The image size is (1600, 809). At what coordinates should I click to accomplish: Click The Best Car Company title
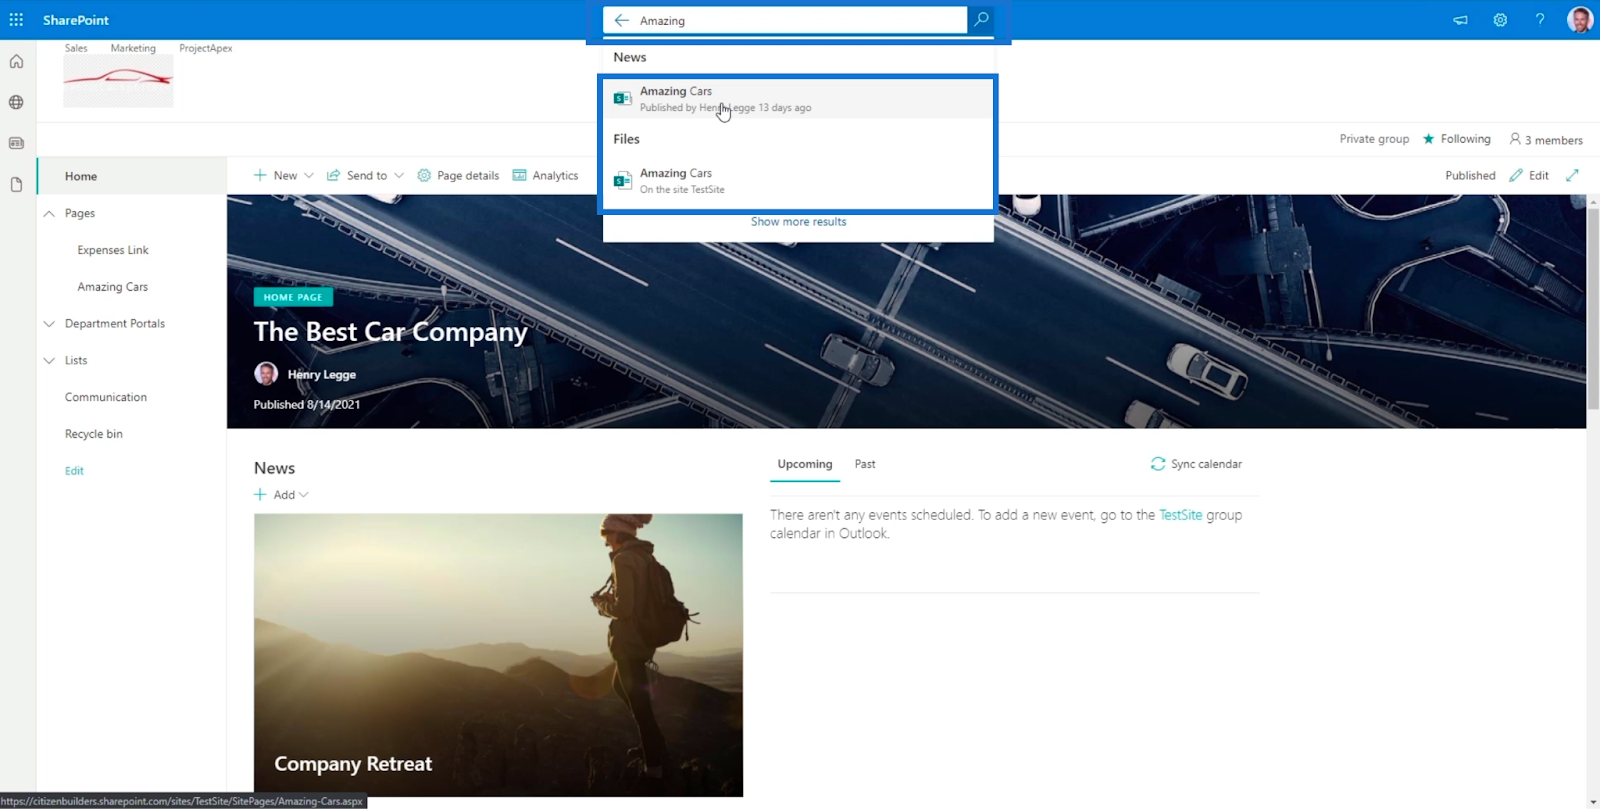(x=390, y=332)
